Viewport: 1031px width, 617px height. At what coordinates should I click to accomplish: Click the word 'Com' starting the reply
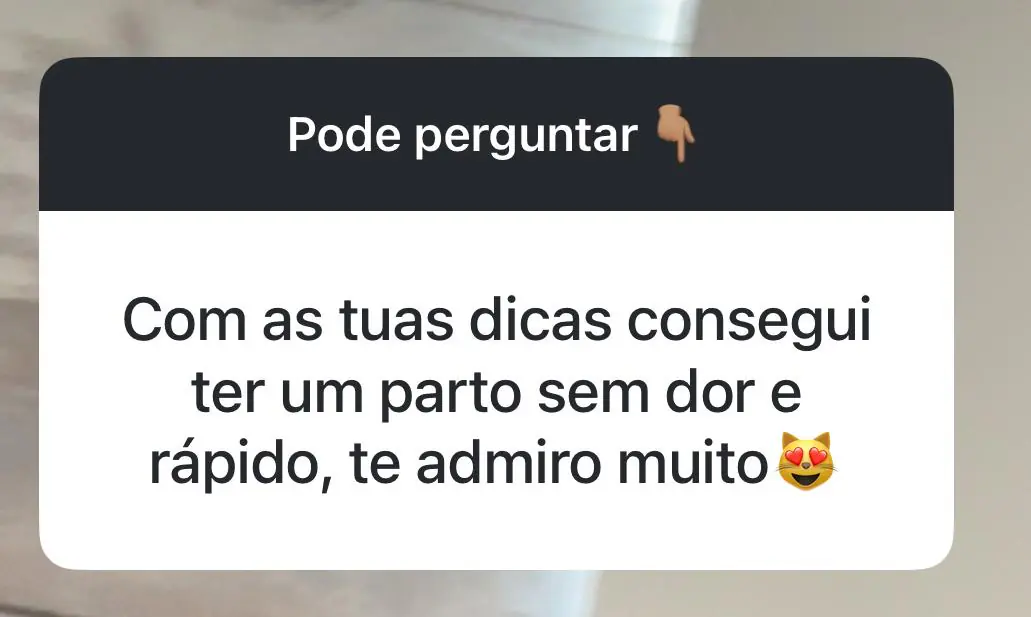point(185,320)
